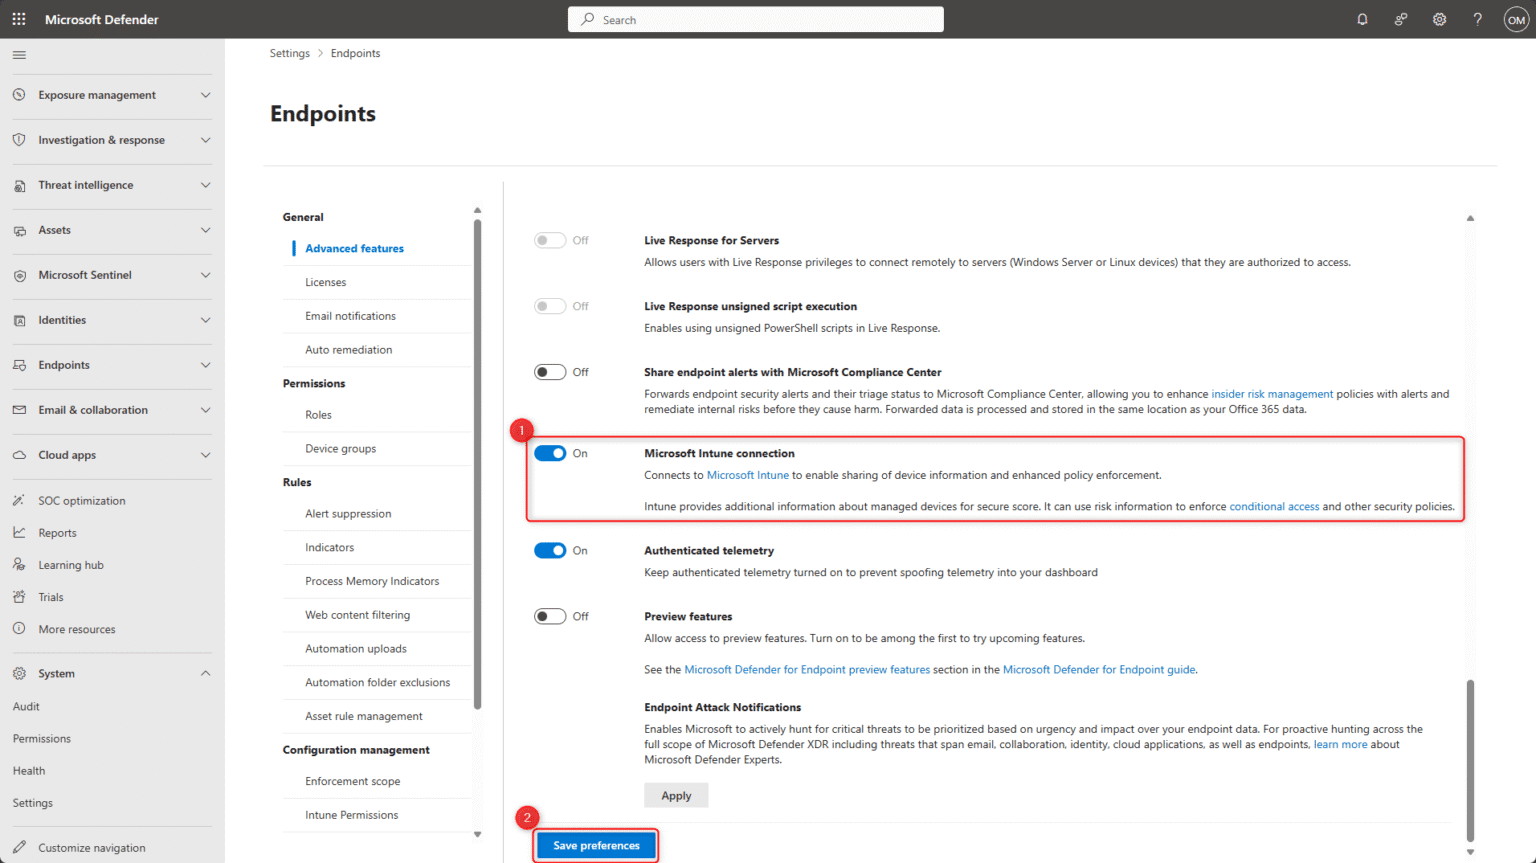Click the Customize navigation pencil icon
This screenshot has width=1536, height=863.
click(x=19, y=847)
